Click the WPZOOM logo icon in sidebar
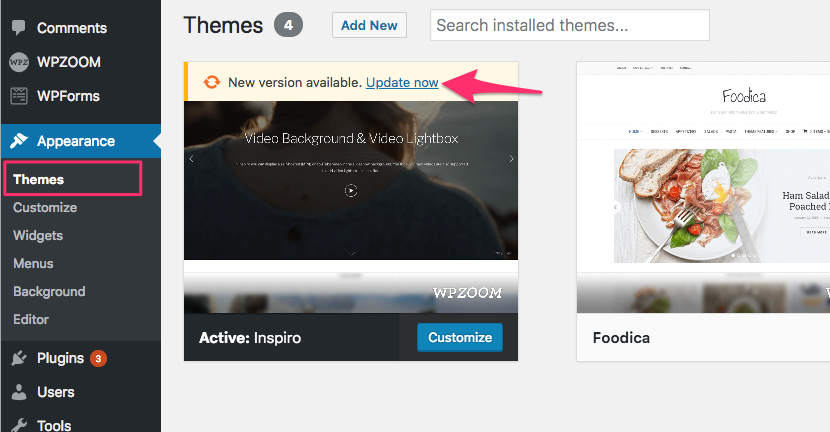This screenshot has width=830, height=432. (x=19, y=62)
